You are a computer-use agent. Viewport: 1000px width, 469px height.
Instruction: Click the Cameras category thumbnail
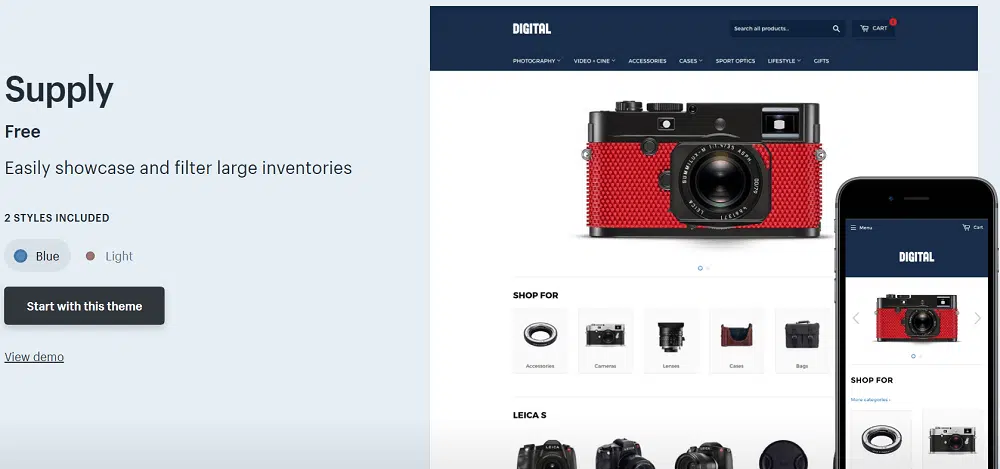click(605, 341)
